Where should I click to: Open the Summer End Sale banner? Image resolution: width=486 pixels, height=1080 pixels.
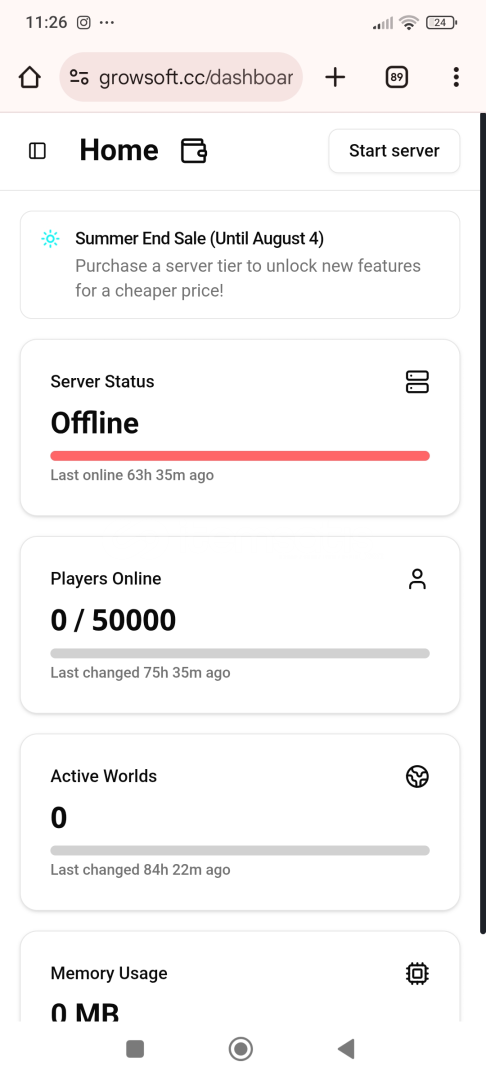240,265
